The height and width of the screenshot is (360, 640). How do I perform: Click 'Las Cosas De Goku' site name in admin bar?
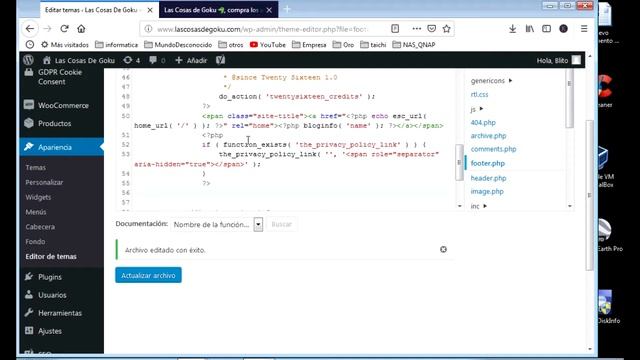tap(79, 60)
